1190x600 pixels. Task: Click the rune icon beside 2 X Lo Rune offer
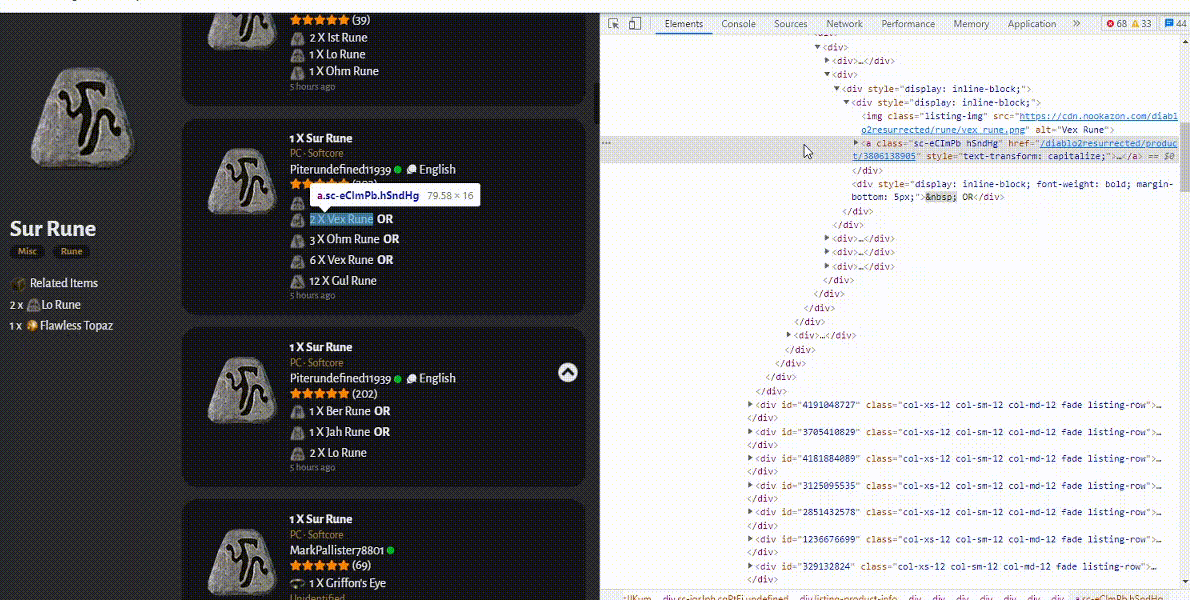pyautogui.click(x=298, y=453)
